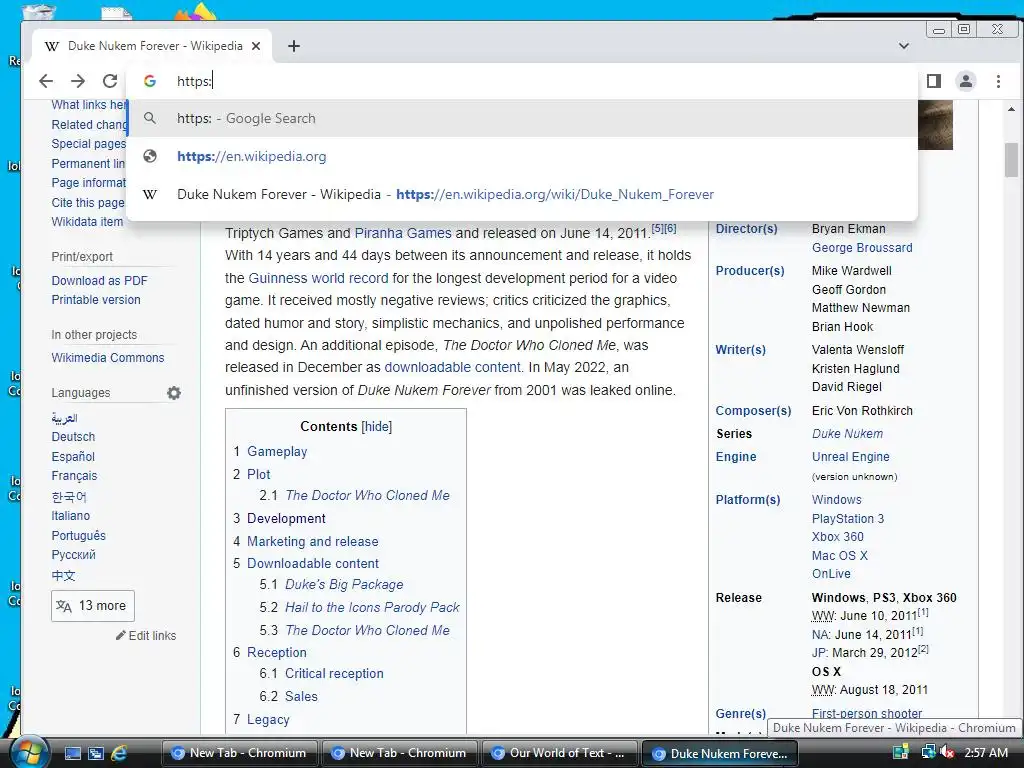The image size is (1024, 768).
Task: Click the page vertical scrollbar thumb
Action: 1012,159
